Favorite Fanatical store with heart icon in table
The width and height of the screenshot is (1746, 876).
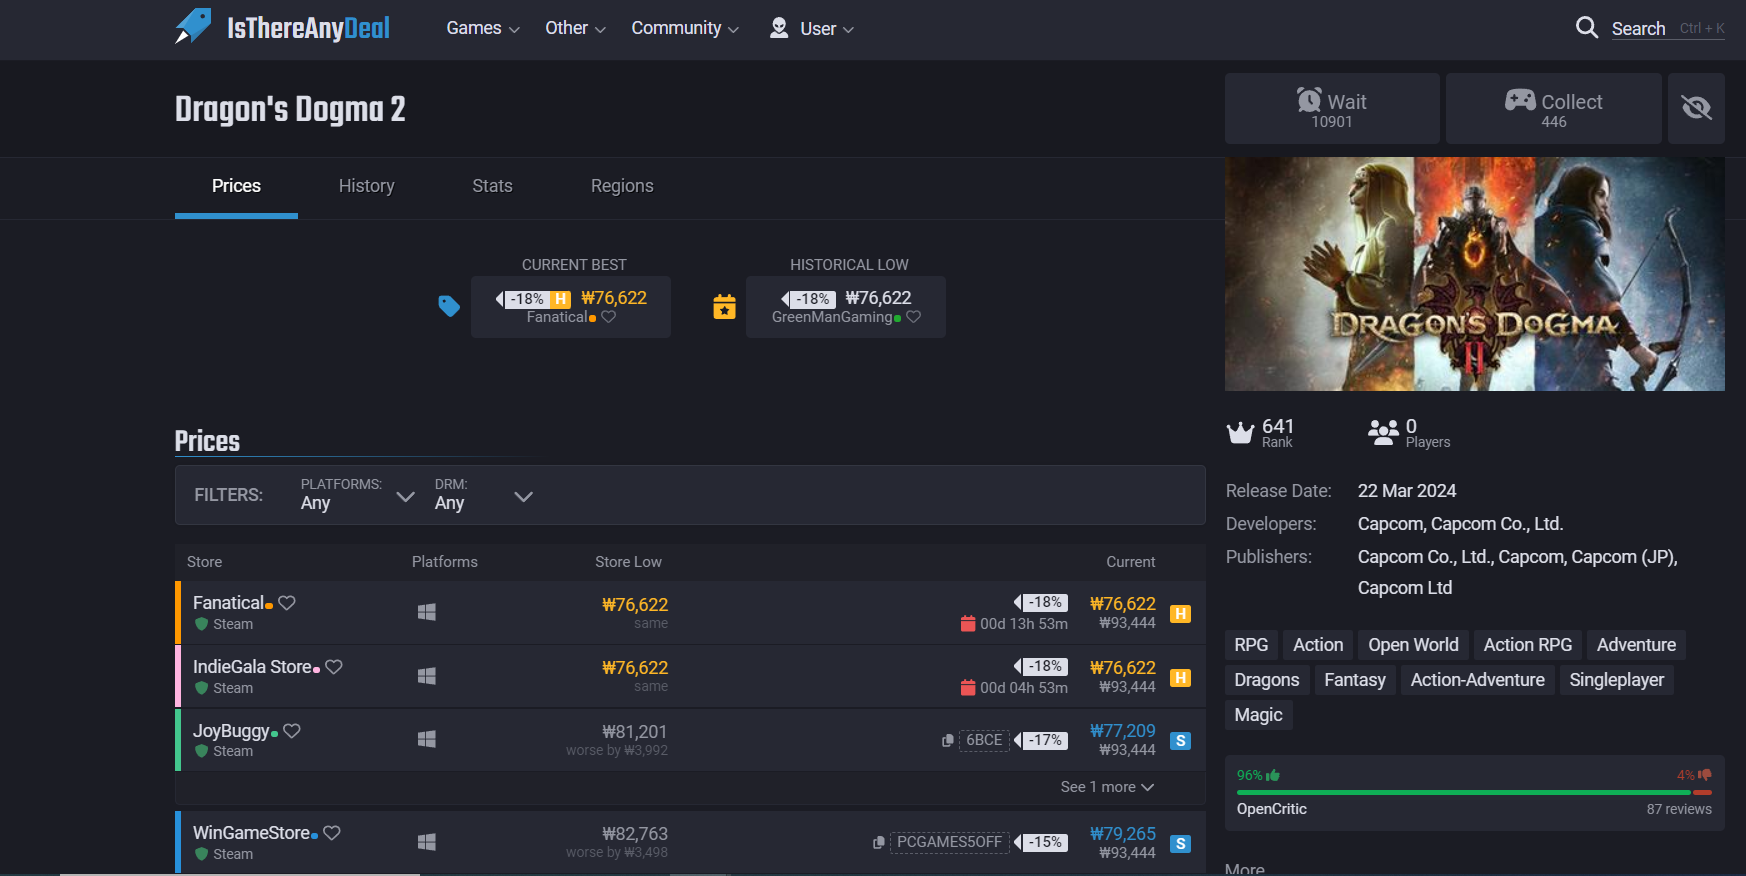pyautogui.click(x=287, y=603)
